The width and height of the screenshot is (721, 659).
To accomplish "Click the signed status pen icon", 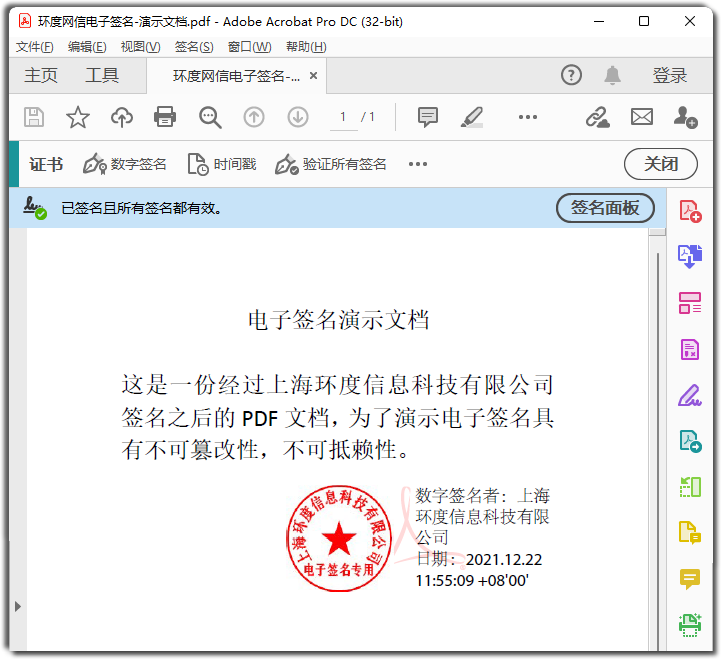I will [35, 208].
